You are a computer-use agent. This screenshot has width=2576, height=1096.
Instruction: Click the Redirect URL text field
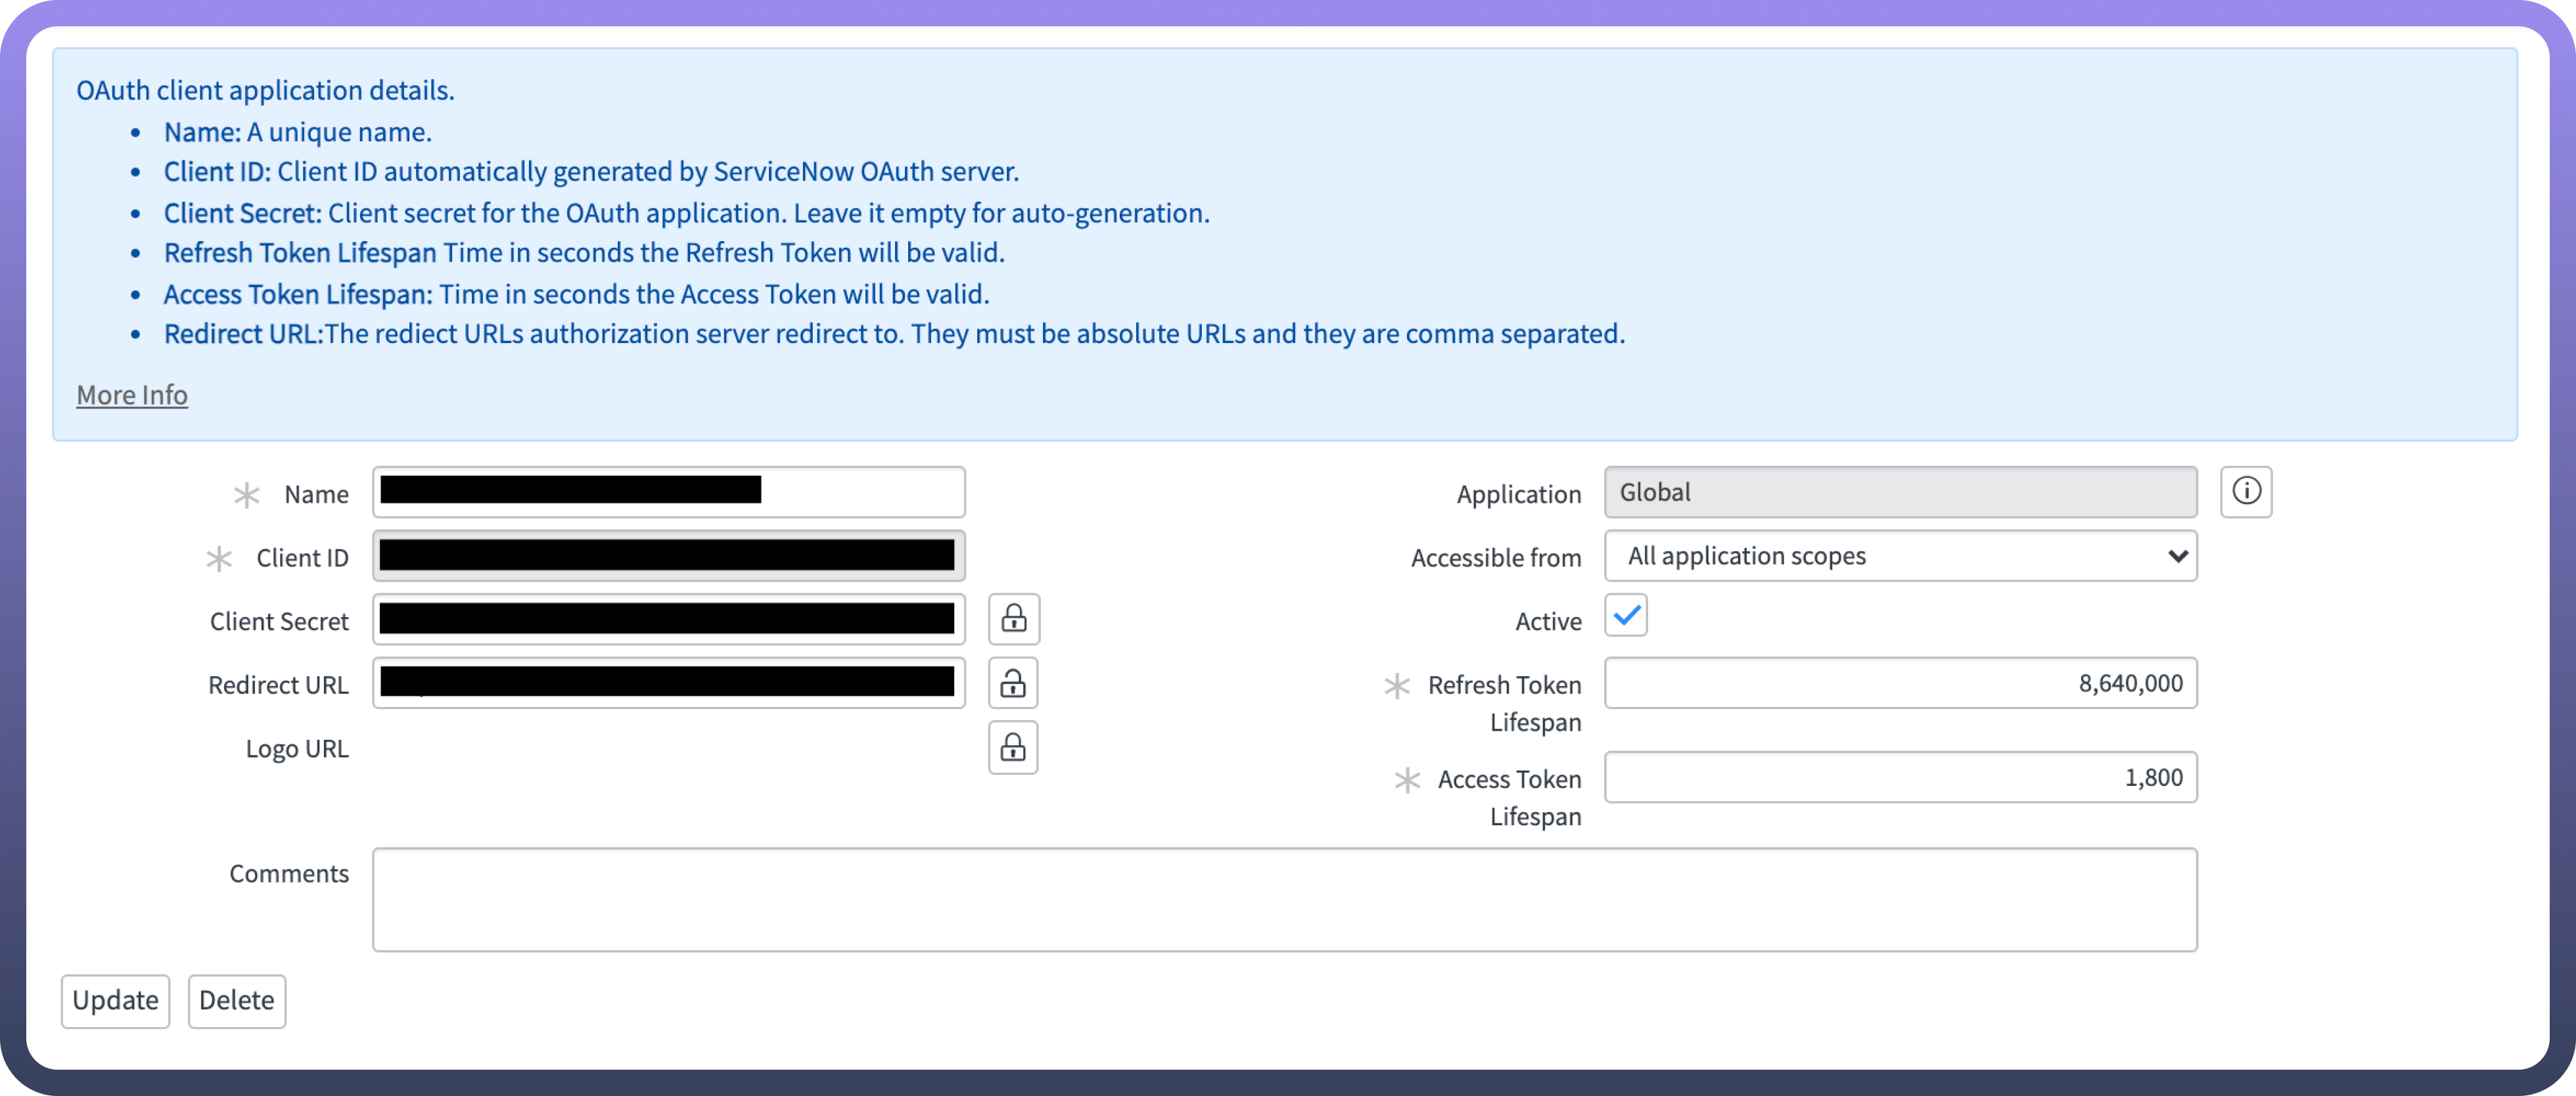coord(668,683)
